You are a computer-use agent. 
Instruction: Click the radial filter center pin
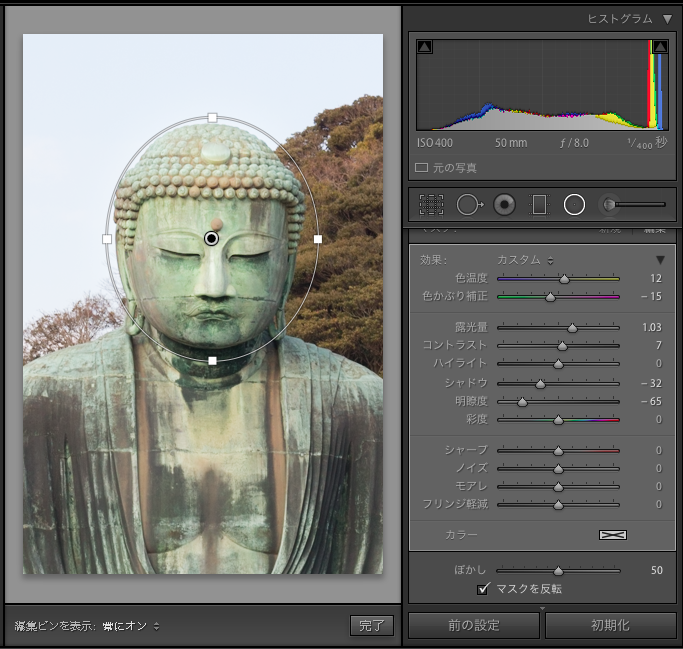212,238
